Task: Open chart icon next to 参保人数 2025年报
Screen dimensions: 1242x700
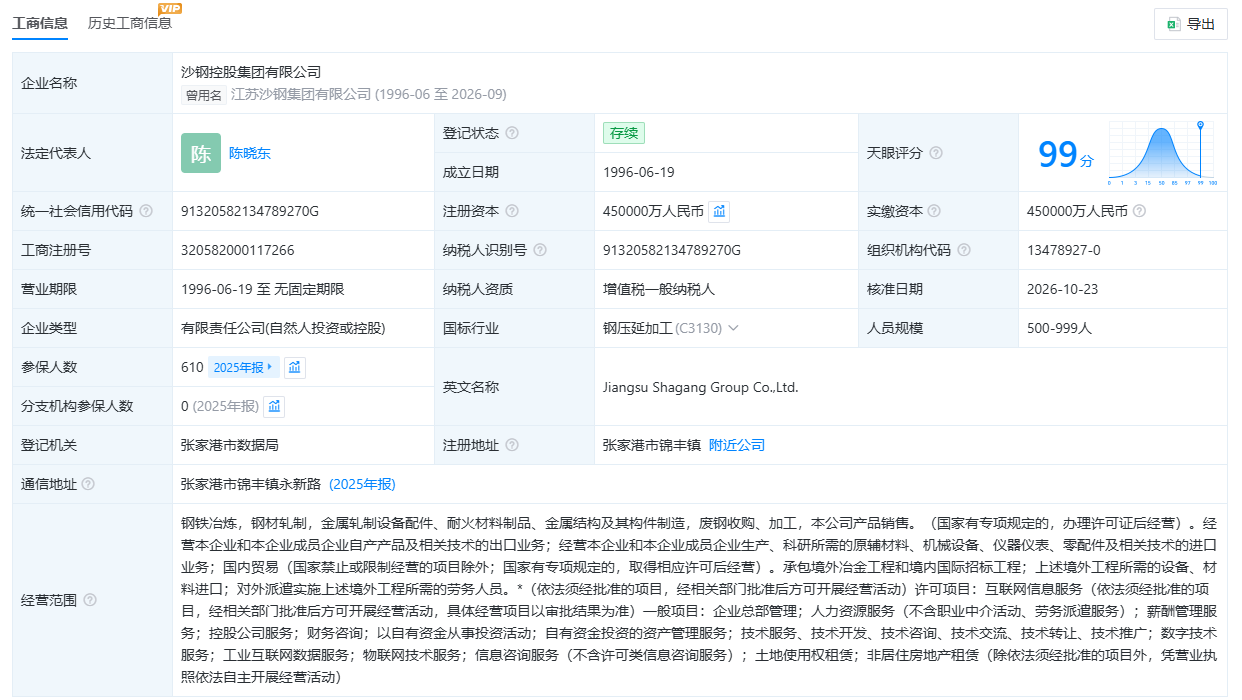Action: [x=295, y=367]
